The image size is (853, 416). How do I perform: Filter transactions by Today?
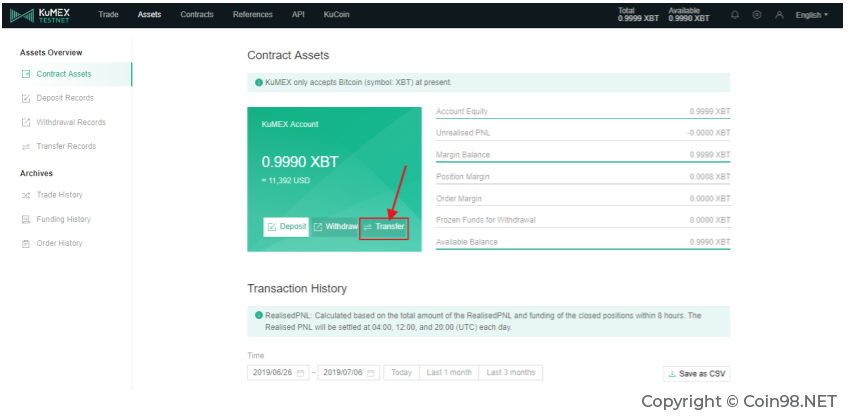pos(401,372)
